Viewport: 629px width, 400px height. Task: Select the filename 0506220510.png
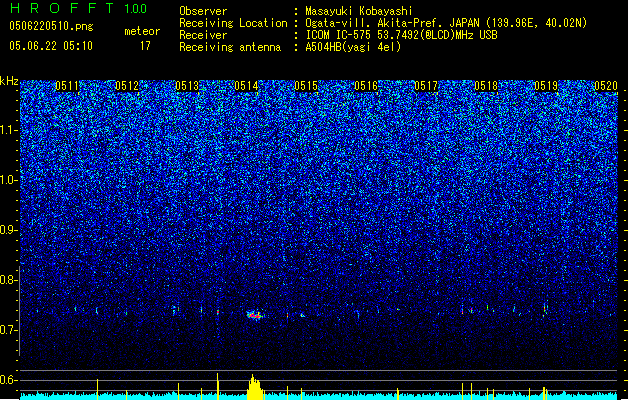click(51, 26)
